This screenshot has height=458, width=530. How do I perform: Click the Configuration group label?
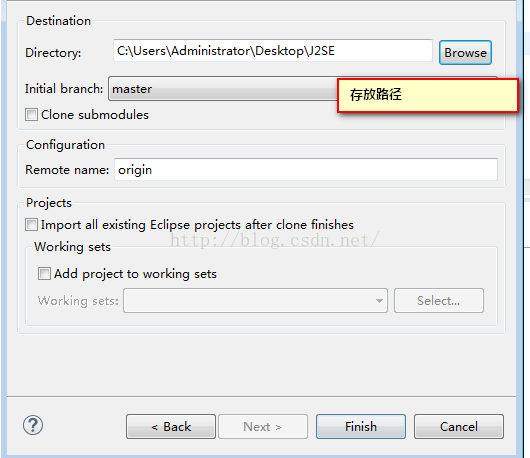pyautogui.click(x=66, y=145)
